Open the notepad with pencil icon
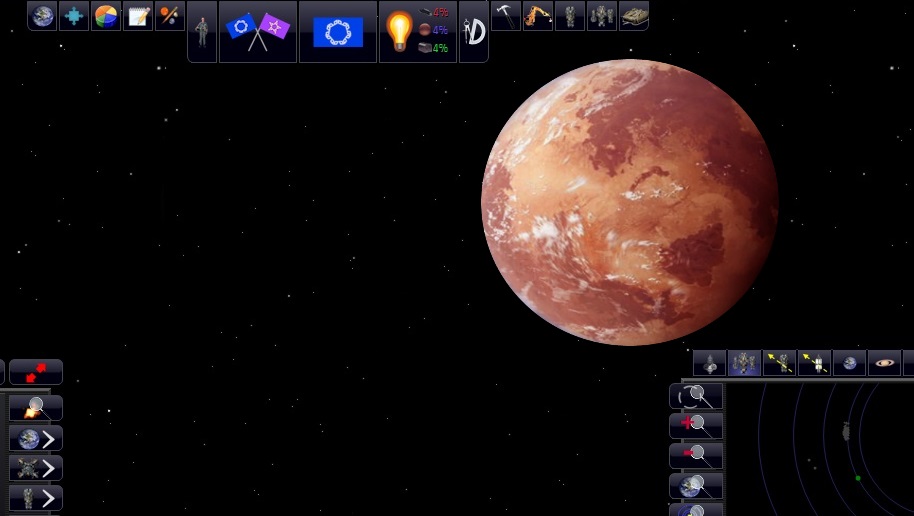914x516 pixels. tap(138, 16)
